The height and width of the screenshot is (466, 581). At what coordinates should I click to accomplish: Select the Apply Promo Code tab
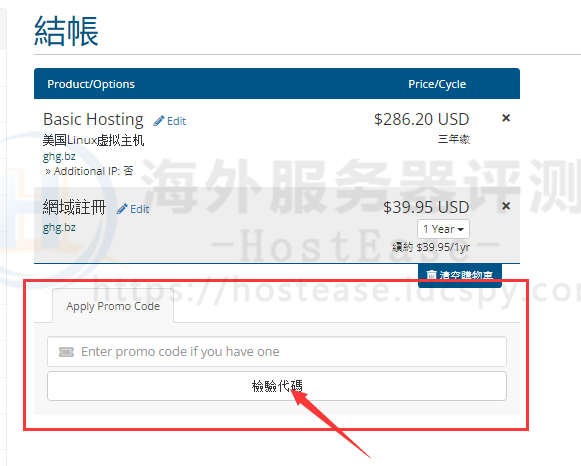pyautogui.click(x=113, y=306)
